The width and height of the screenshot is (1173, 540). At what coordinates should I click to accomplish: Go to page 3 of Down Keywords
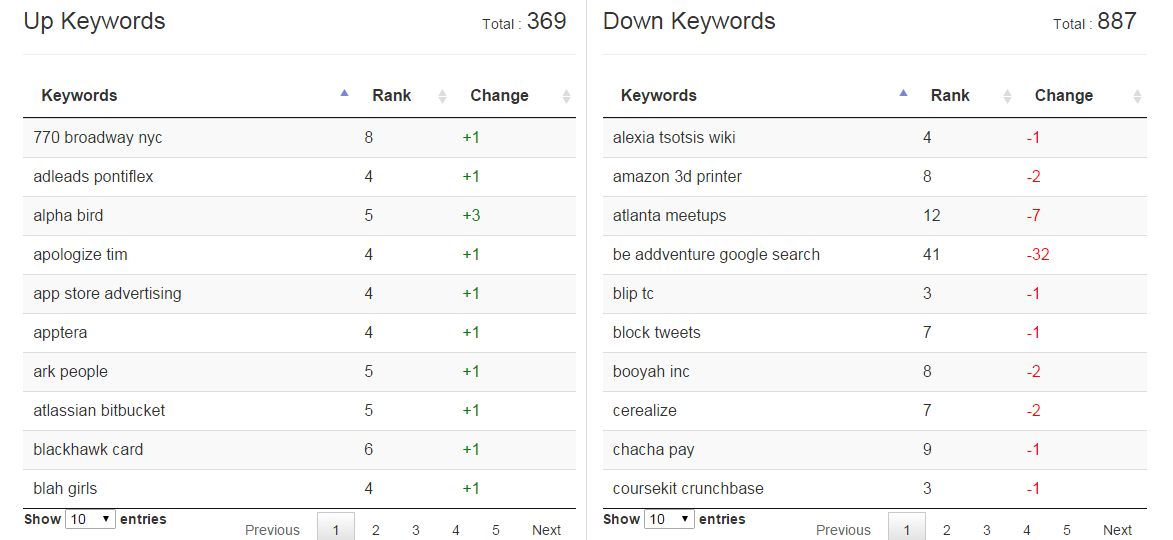(x=986, y=530)
